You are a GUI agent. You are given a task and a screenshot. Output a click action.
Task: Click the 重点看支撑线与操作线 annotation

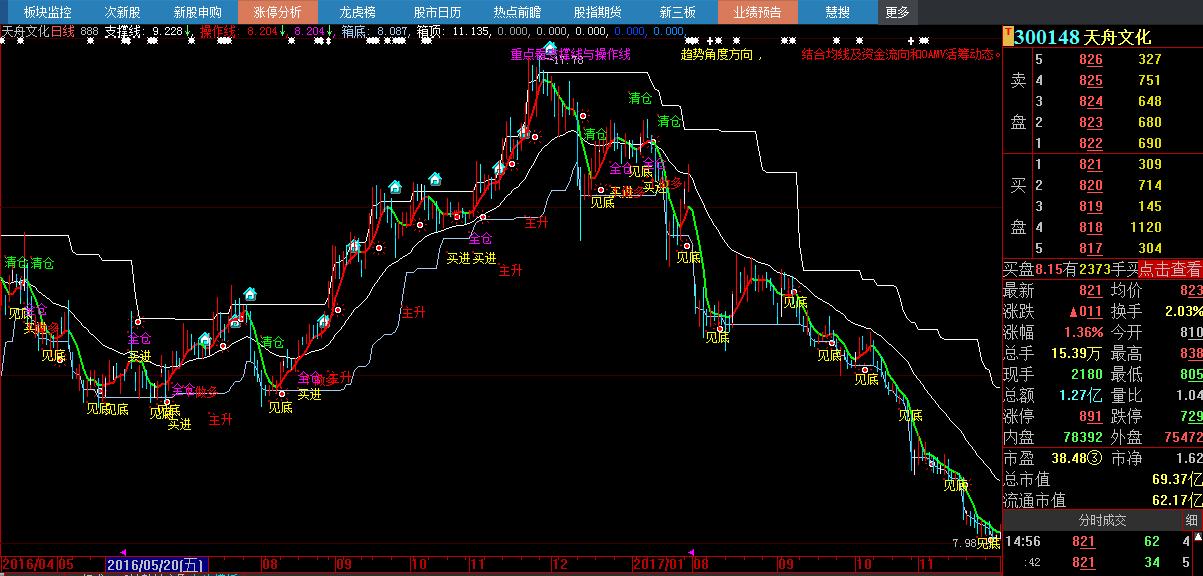570,54
